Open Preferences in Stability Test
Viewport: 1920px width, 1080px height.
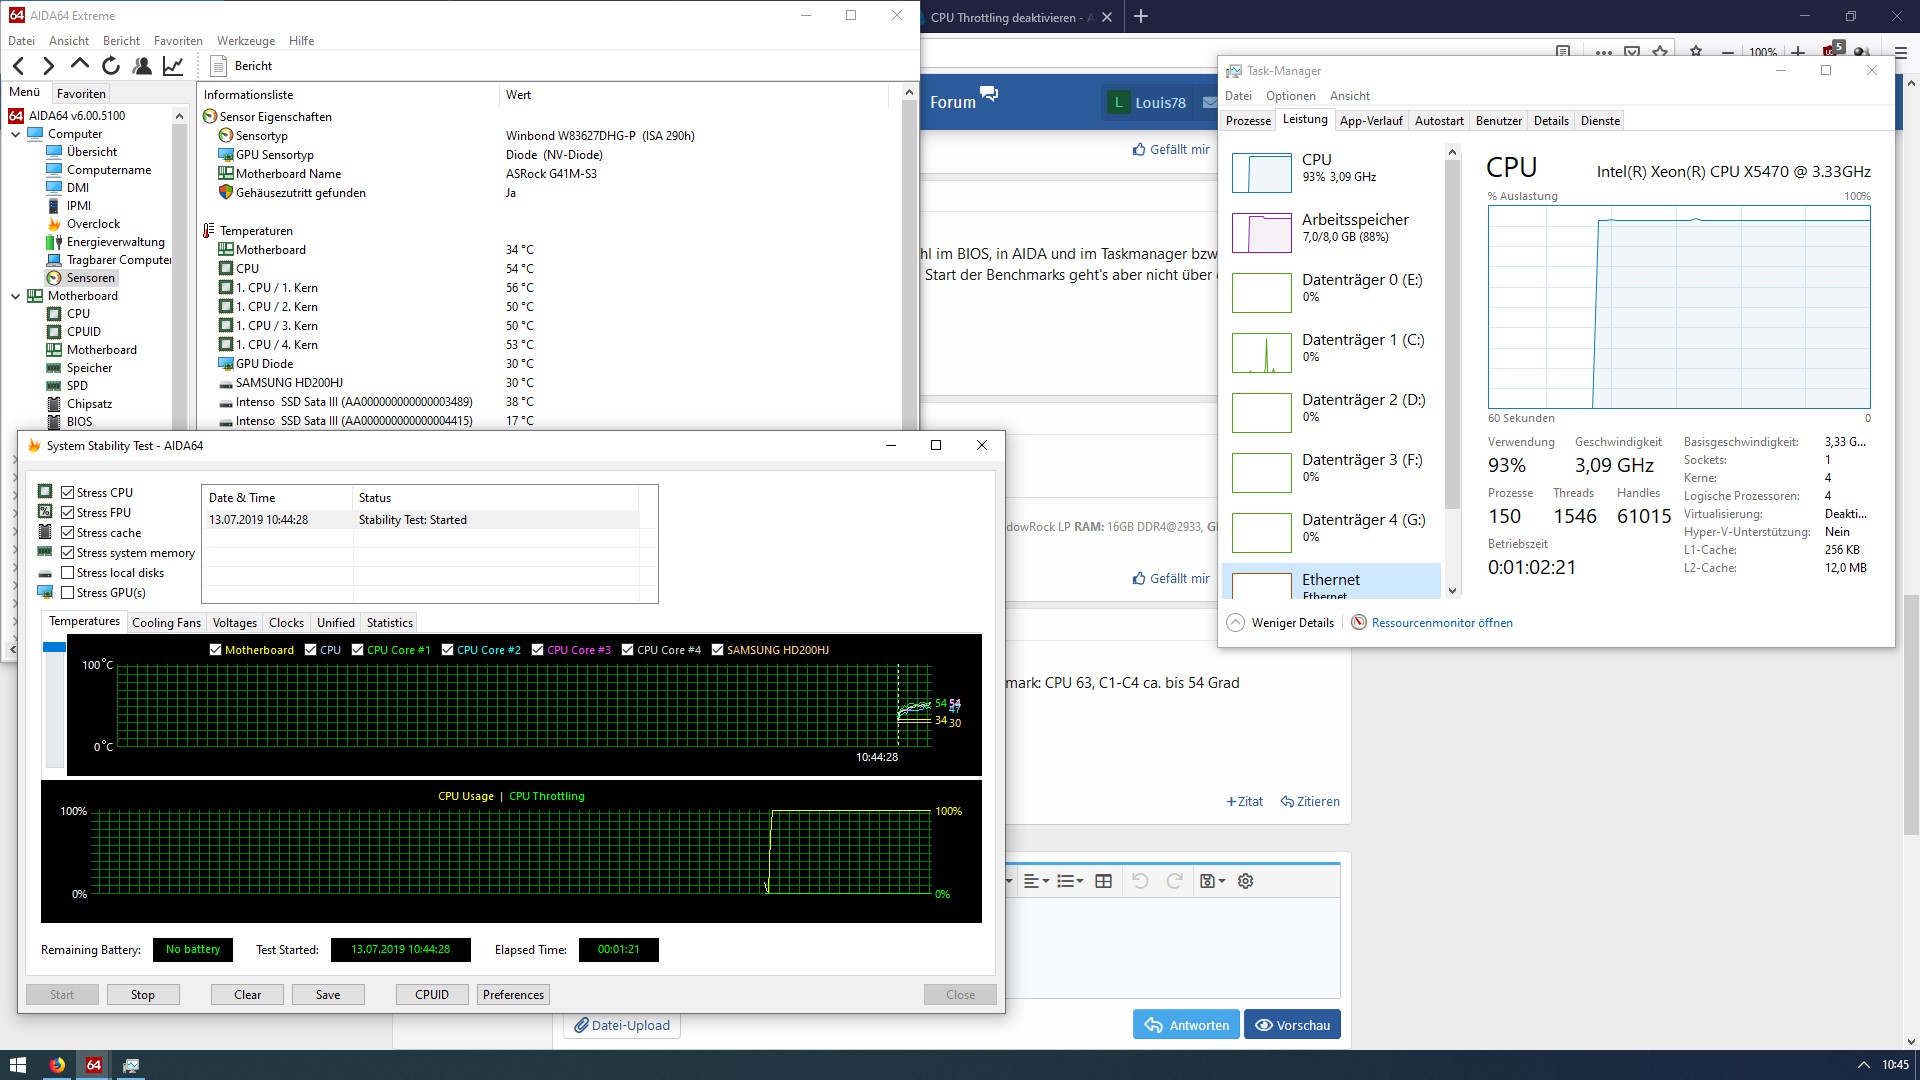(513, 995)
